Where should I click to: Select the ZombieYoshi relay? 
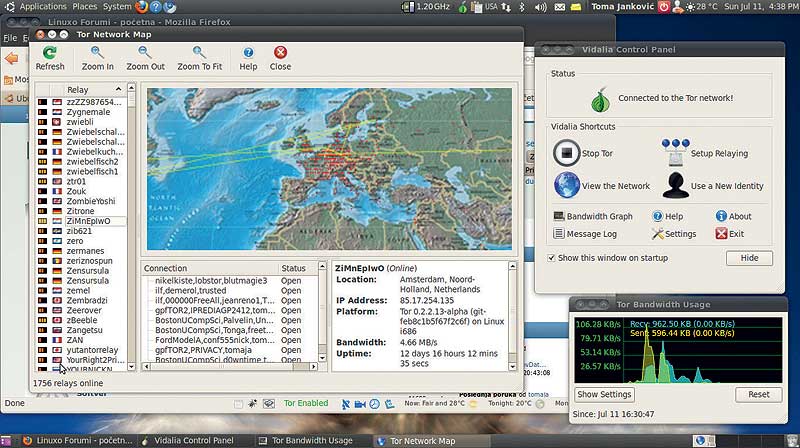click(91, 201)
